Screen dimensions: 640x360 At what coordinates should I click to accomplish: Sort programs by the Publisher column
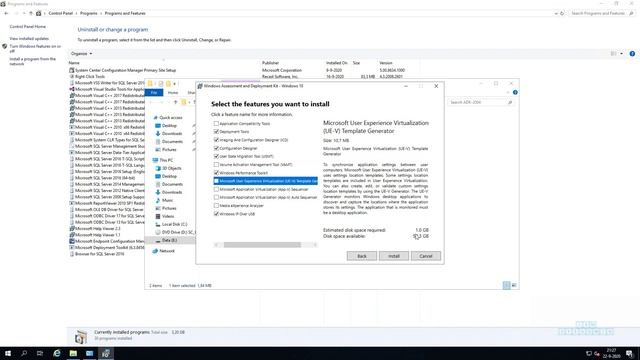coord(270,63)
